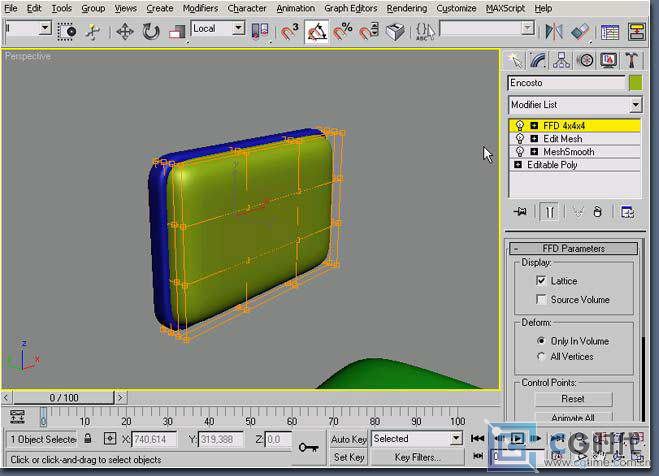
Task: Click the Set Keys key icon
Action: pos(308,448)
